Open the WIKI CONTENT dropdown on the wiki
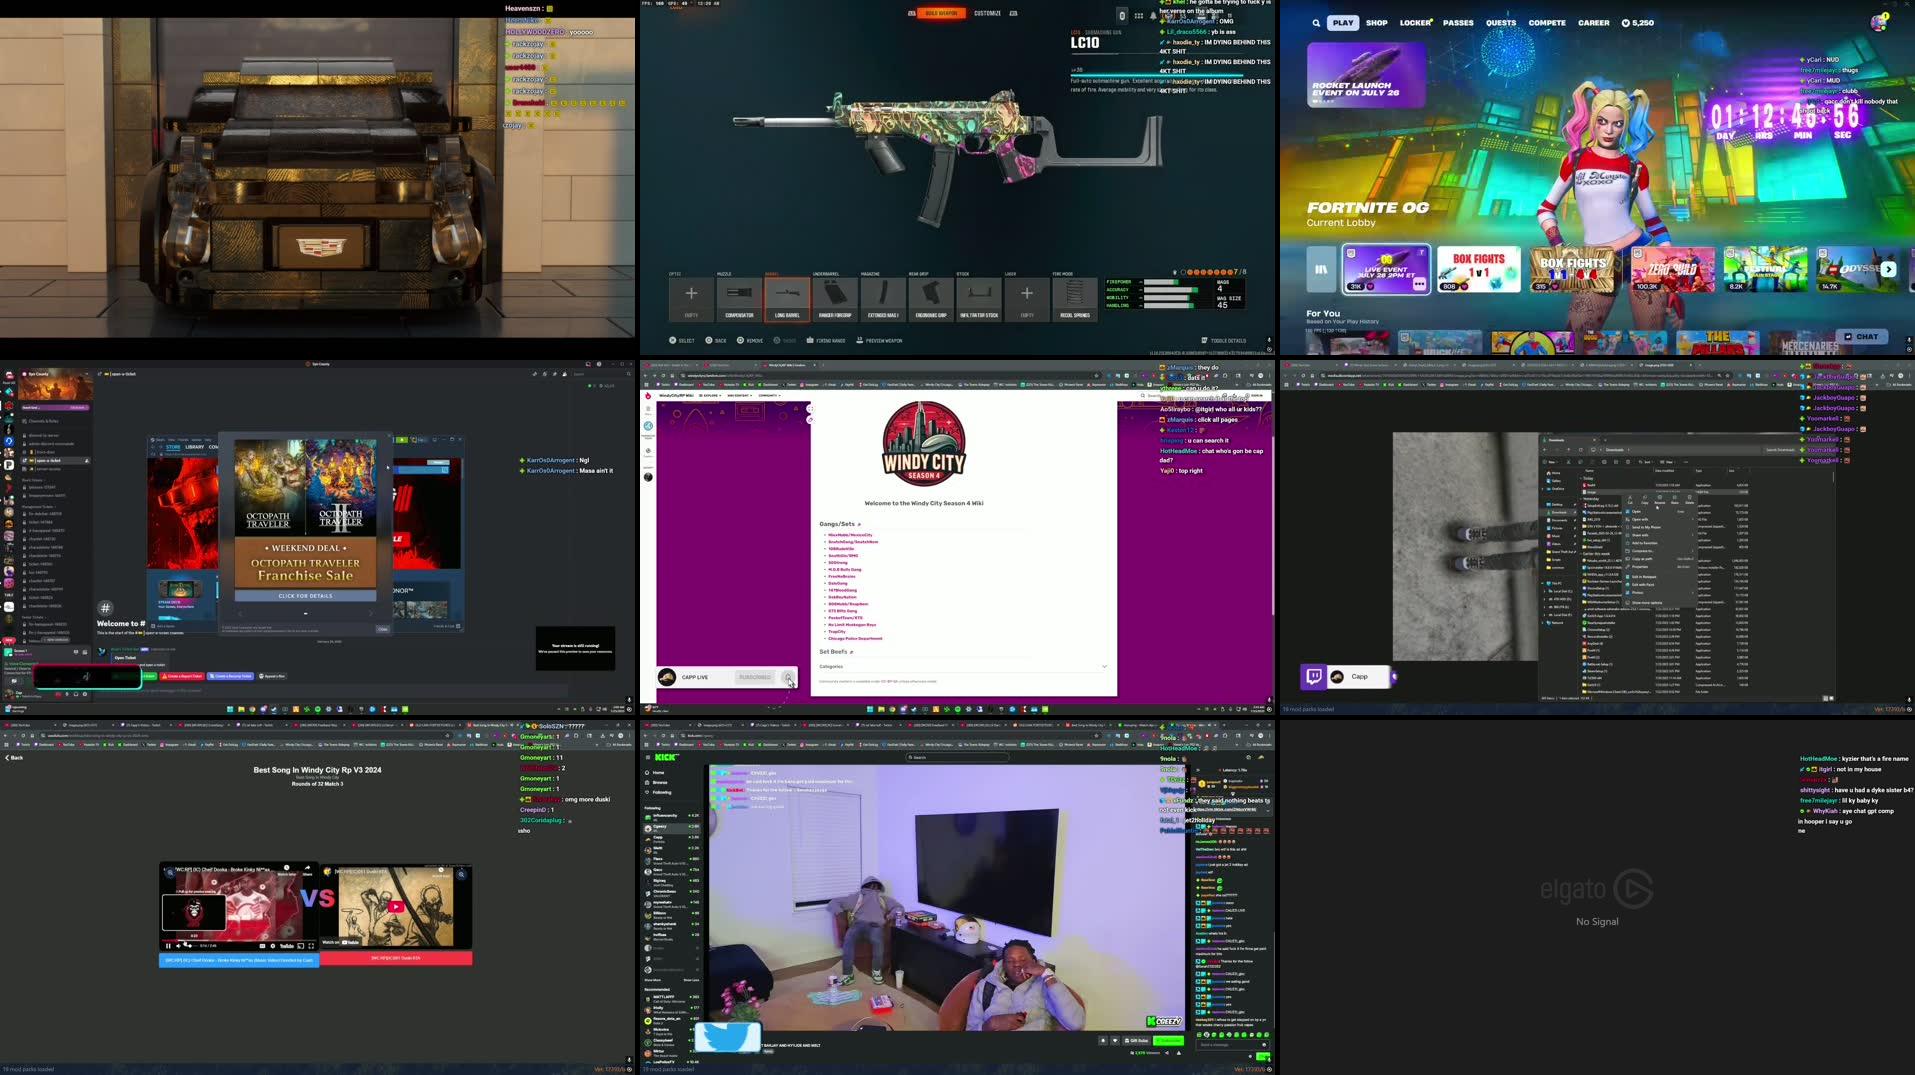The width and height of the screenshot is (1915, 1075). coord(740,395)
